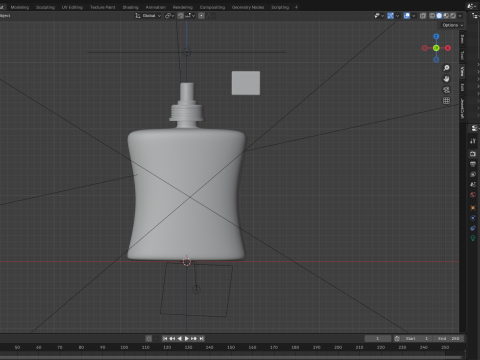The width and height of the screenshot is (480, 360).
Task: Open pivot point dropdown
Action: point(170,16)
